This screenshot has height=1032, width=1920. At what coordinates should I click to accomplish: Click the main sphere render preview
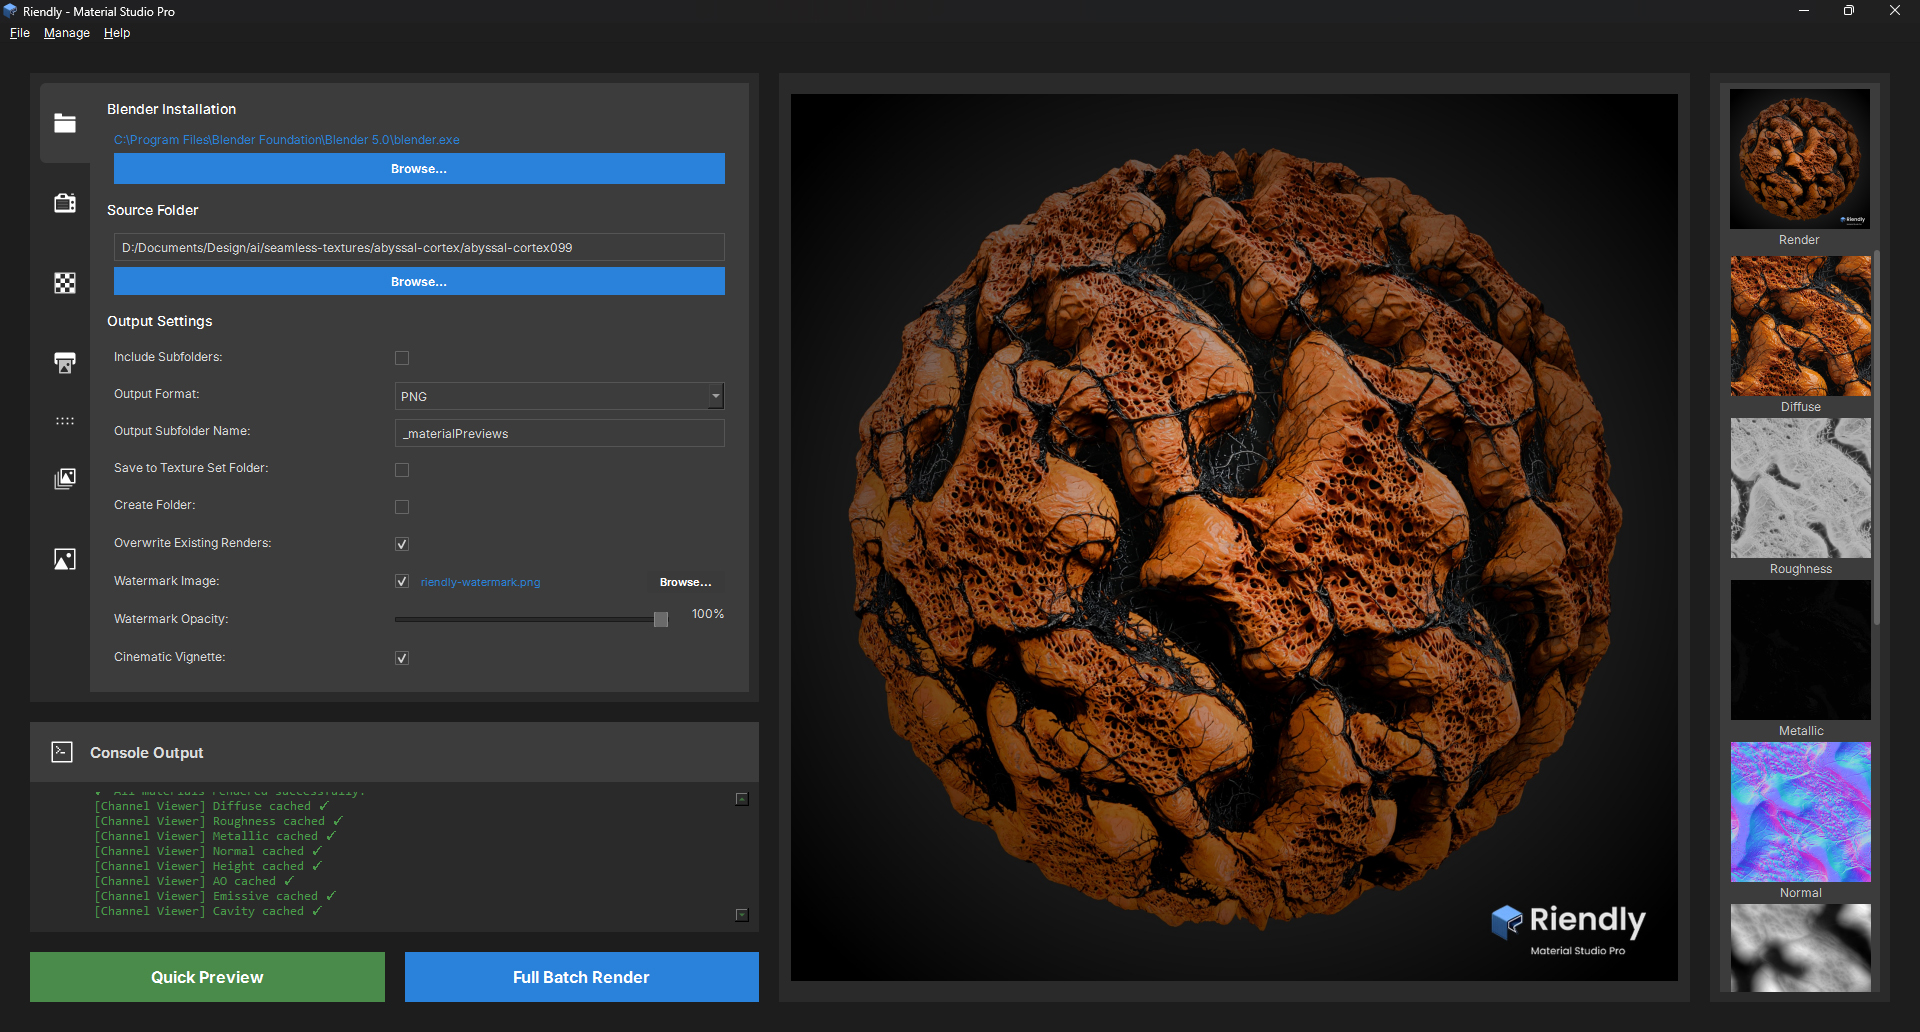coord(1234,537)
